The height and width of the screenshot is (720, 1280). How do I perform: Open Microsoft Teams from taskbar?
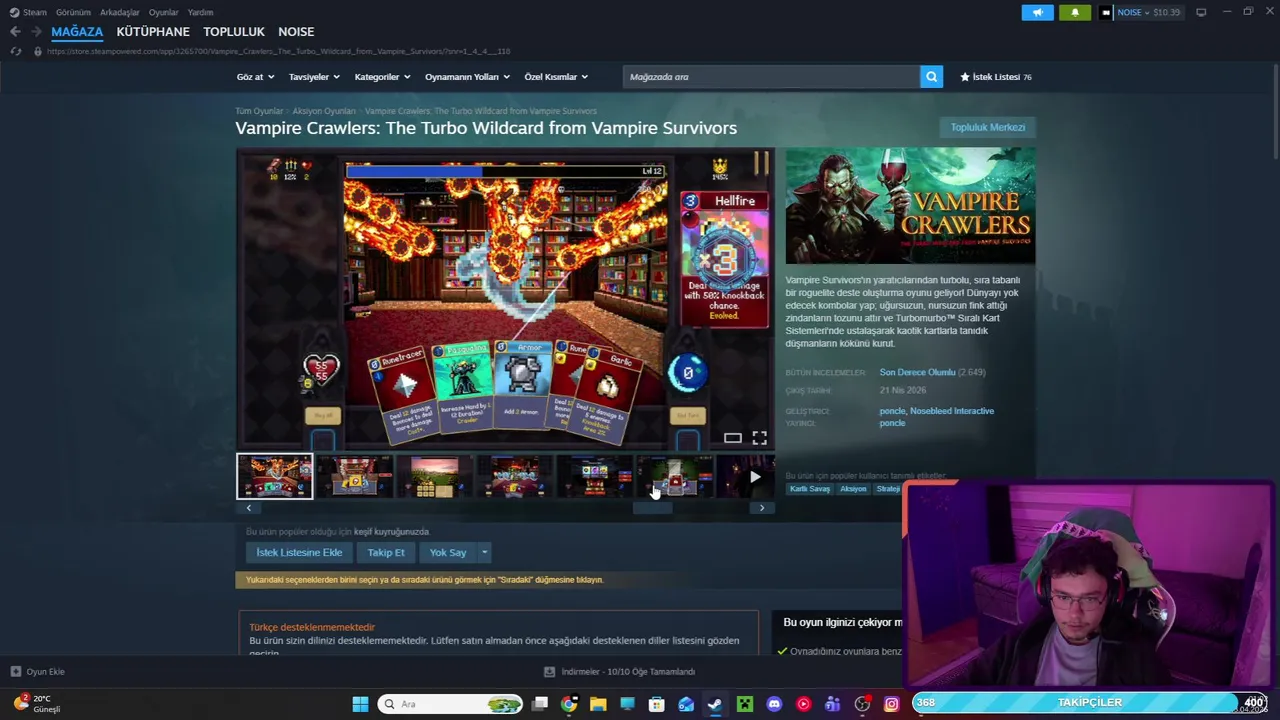(x=832, y=704)
